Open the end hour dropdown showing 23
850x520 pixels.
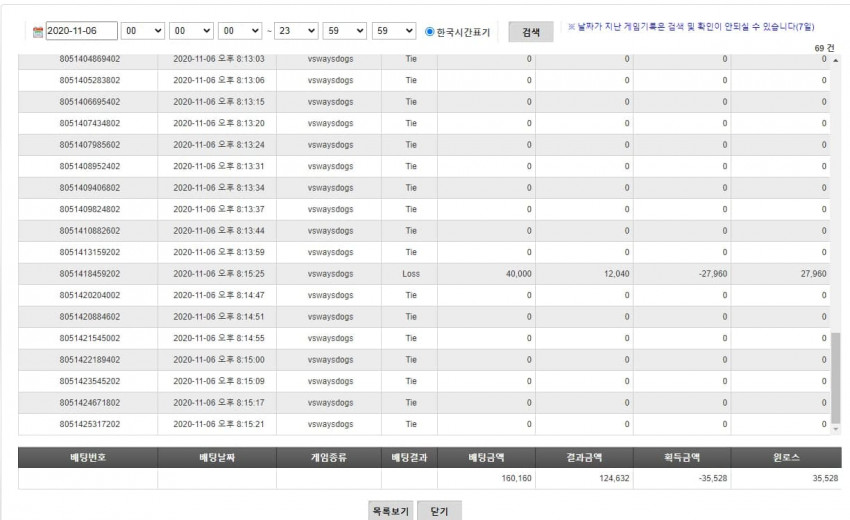click(x=296, y=31)
